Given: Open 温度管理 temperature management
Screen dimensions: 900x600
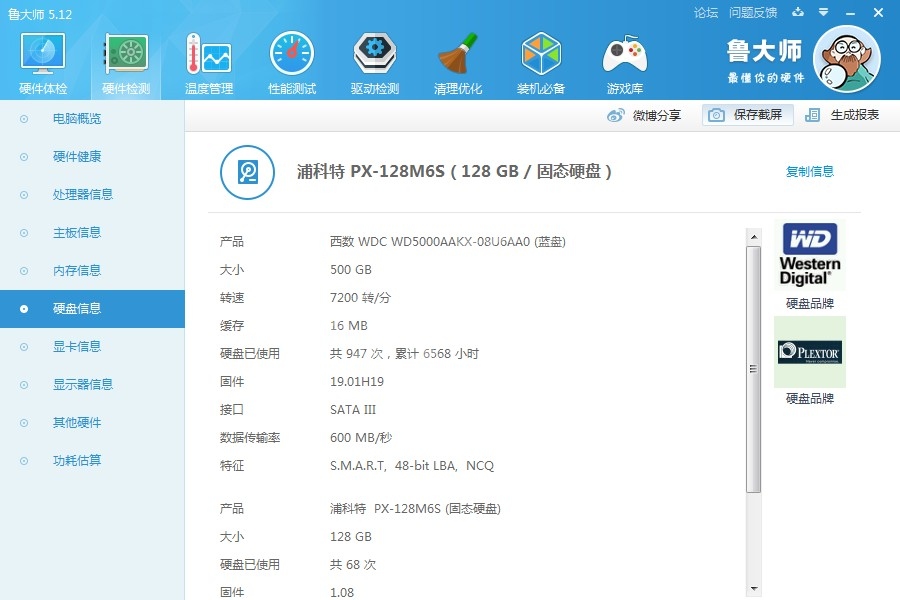Looking at the screenshot, I should (x=209, y=63).
